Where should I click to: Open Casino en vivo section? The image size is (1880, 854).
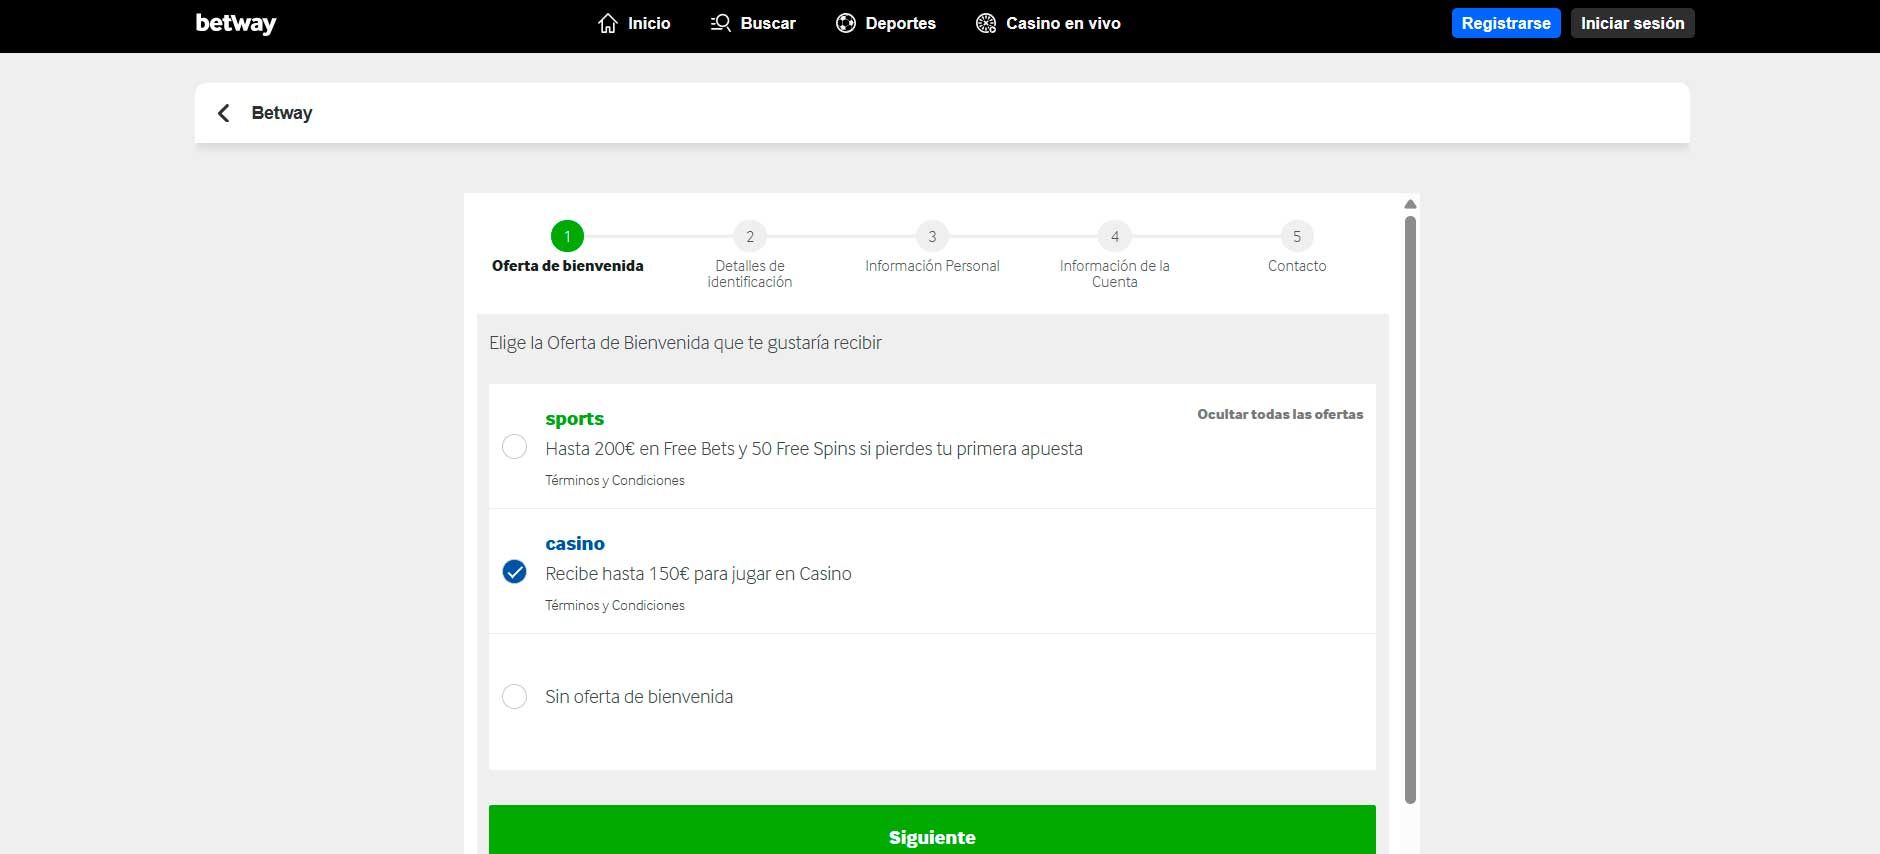coord(1048,23)
